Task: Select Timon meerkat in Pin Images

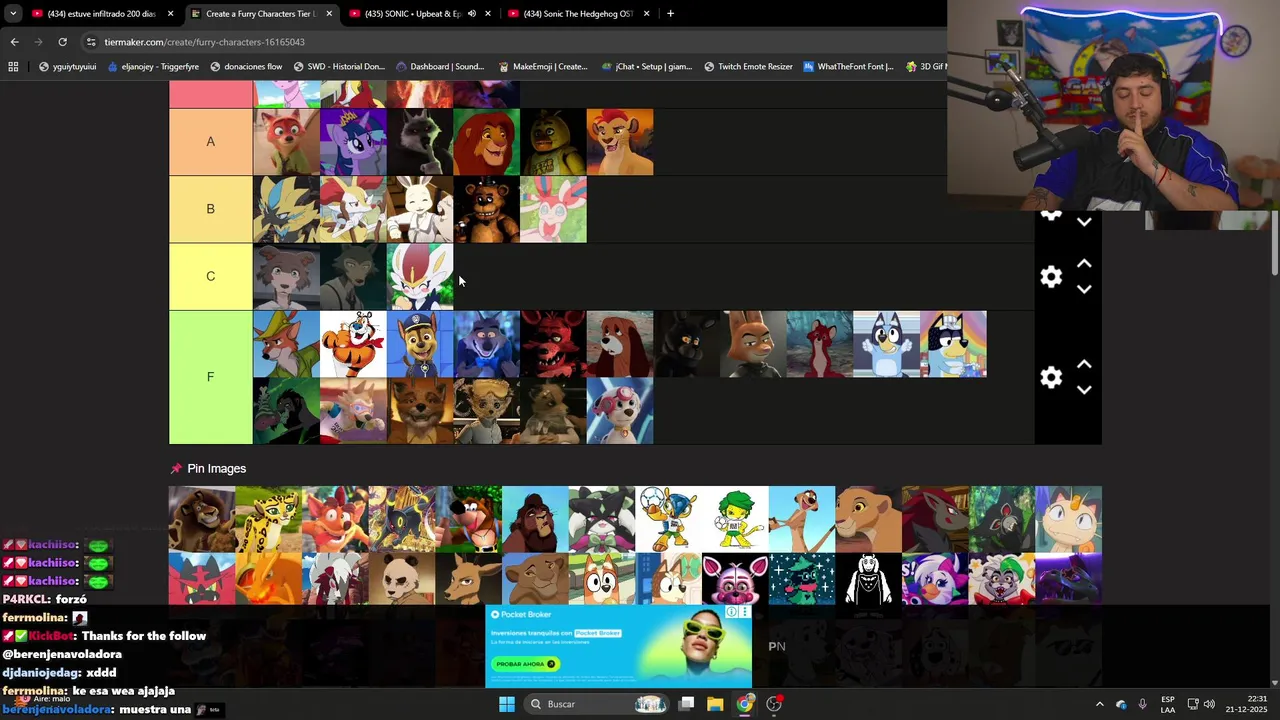Action: click(802, 519)
